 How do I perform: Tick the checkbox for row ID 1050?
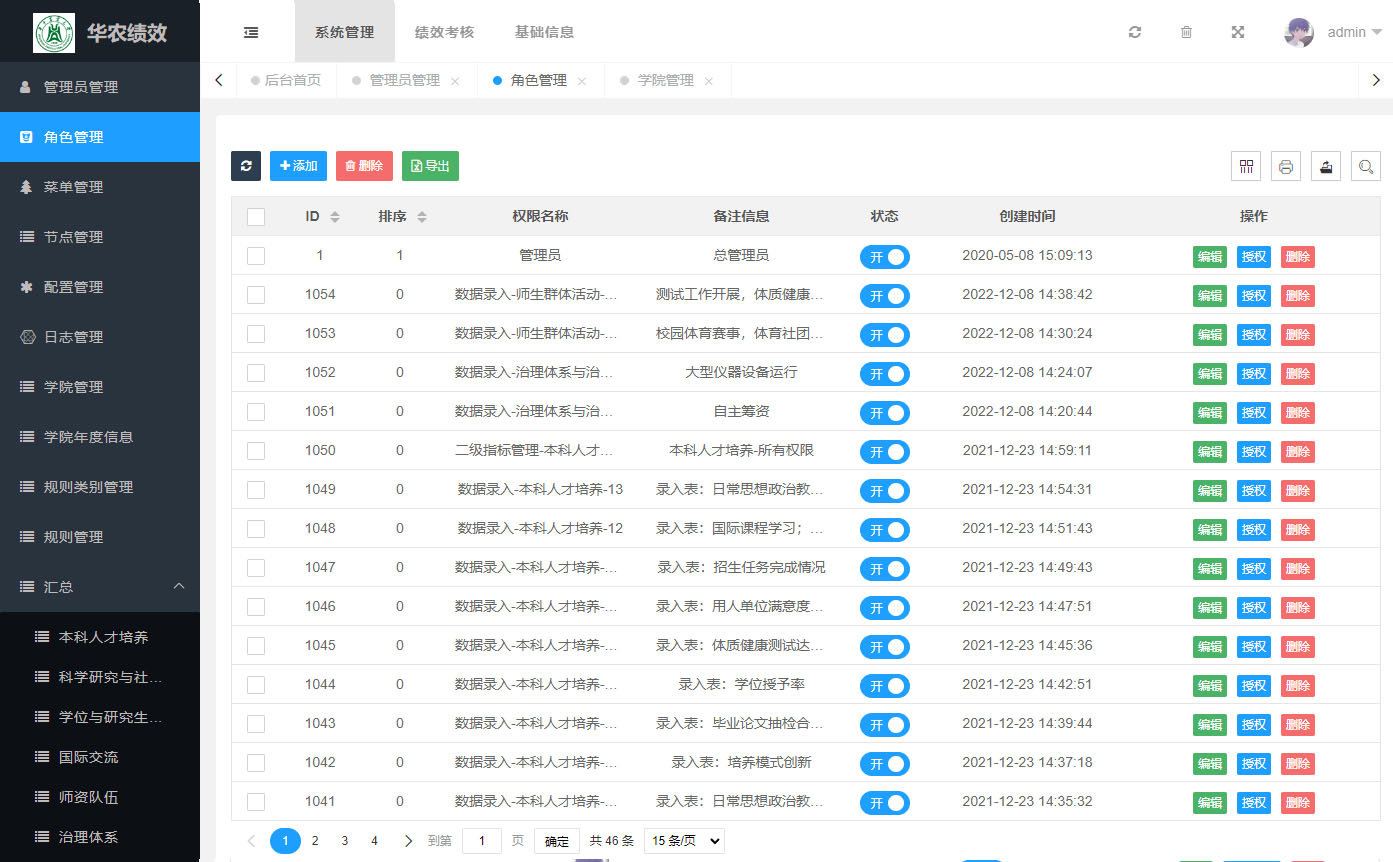click(x=256, y=451)
